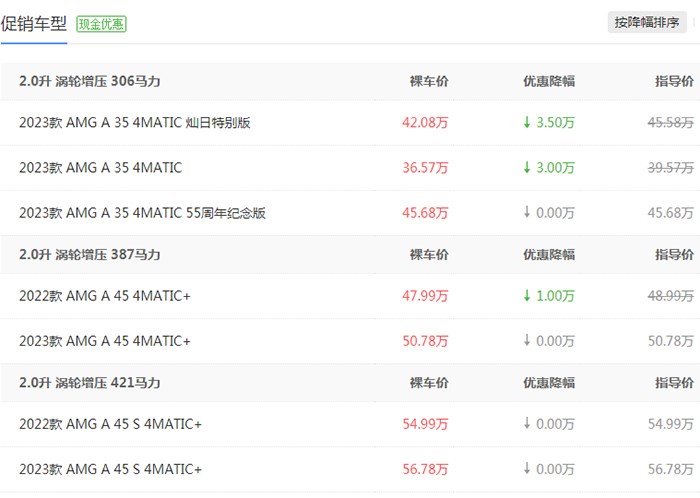
Task: Click the grey 45.68万 guide price
Action: pos(671,213)
